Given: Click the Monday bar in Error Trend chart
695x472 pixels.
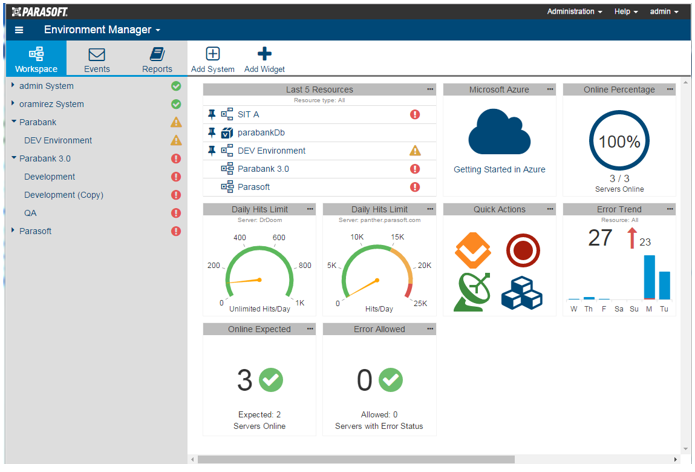Looking at the screenshot, I should pos(649,277).
